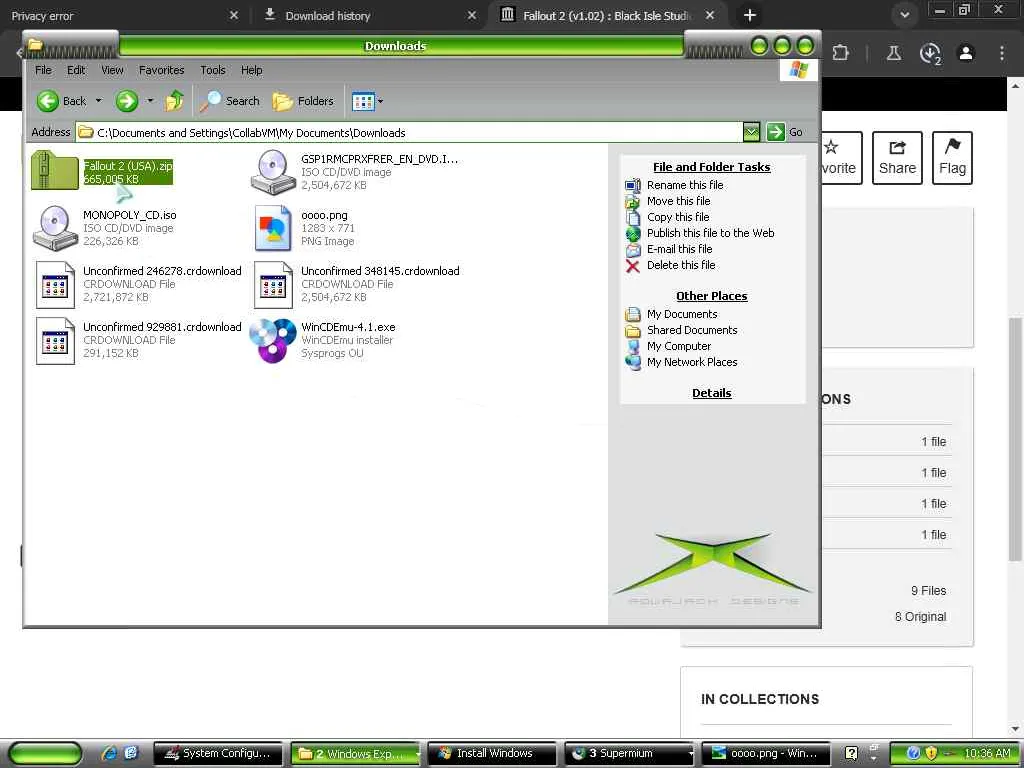Click Move this file task
This screenshot has width=1024, height=768.
coord(679,201)
